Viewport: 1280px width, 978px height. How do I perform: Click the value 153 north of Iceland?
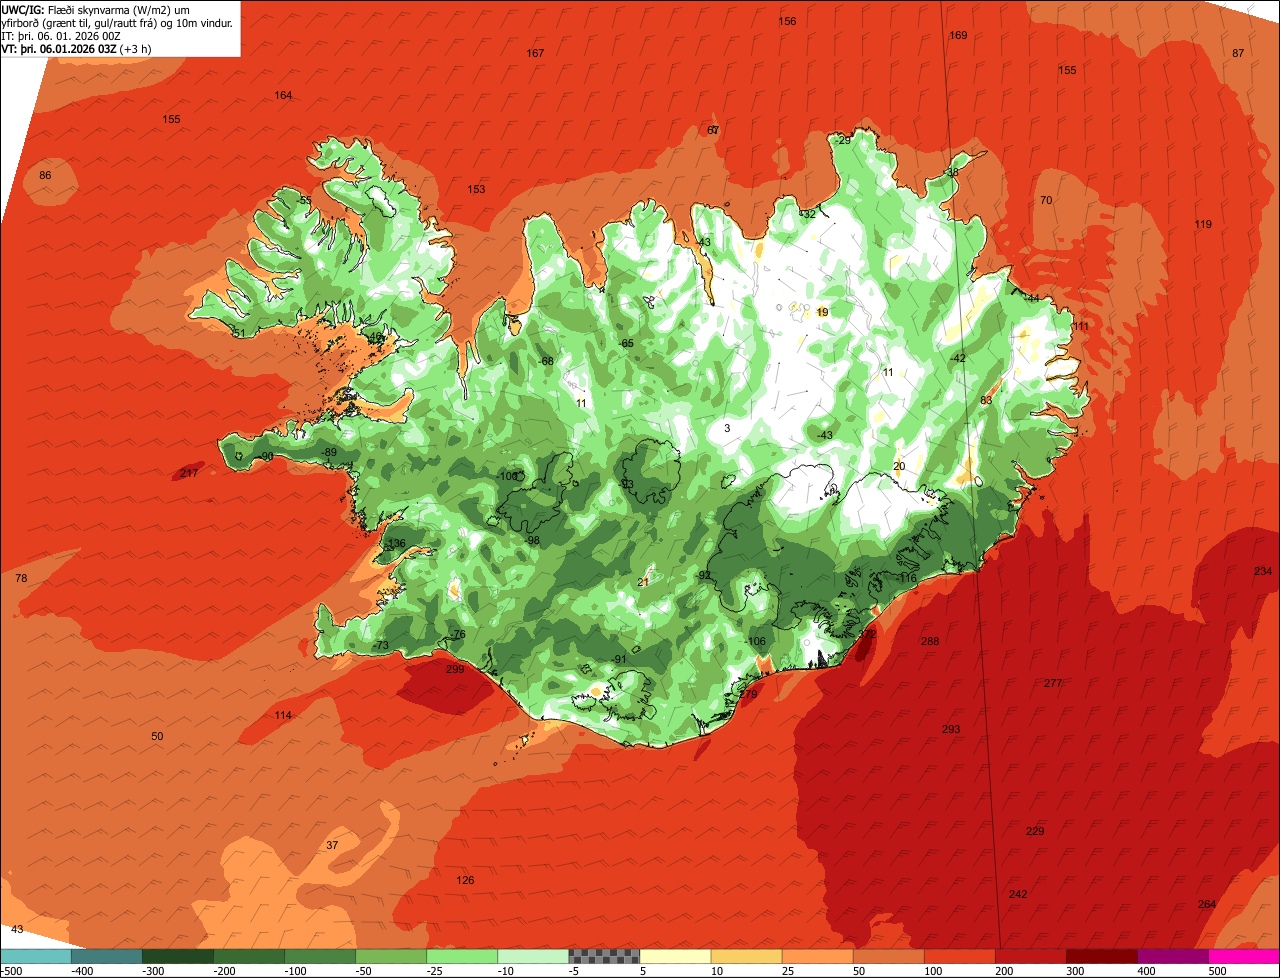click(476, 189)
